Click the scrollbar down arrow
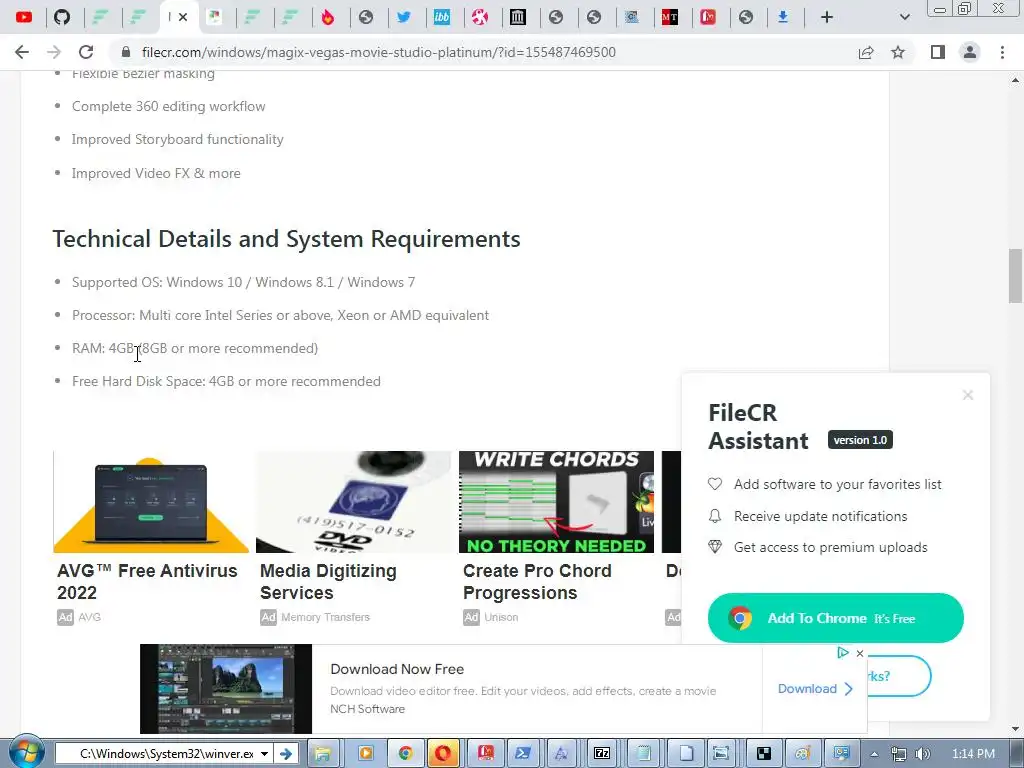The height and width of the screenshot is (768, 1024). pos(1015,729)
